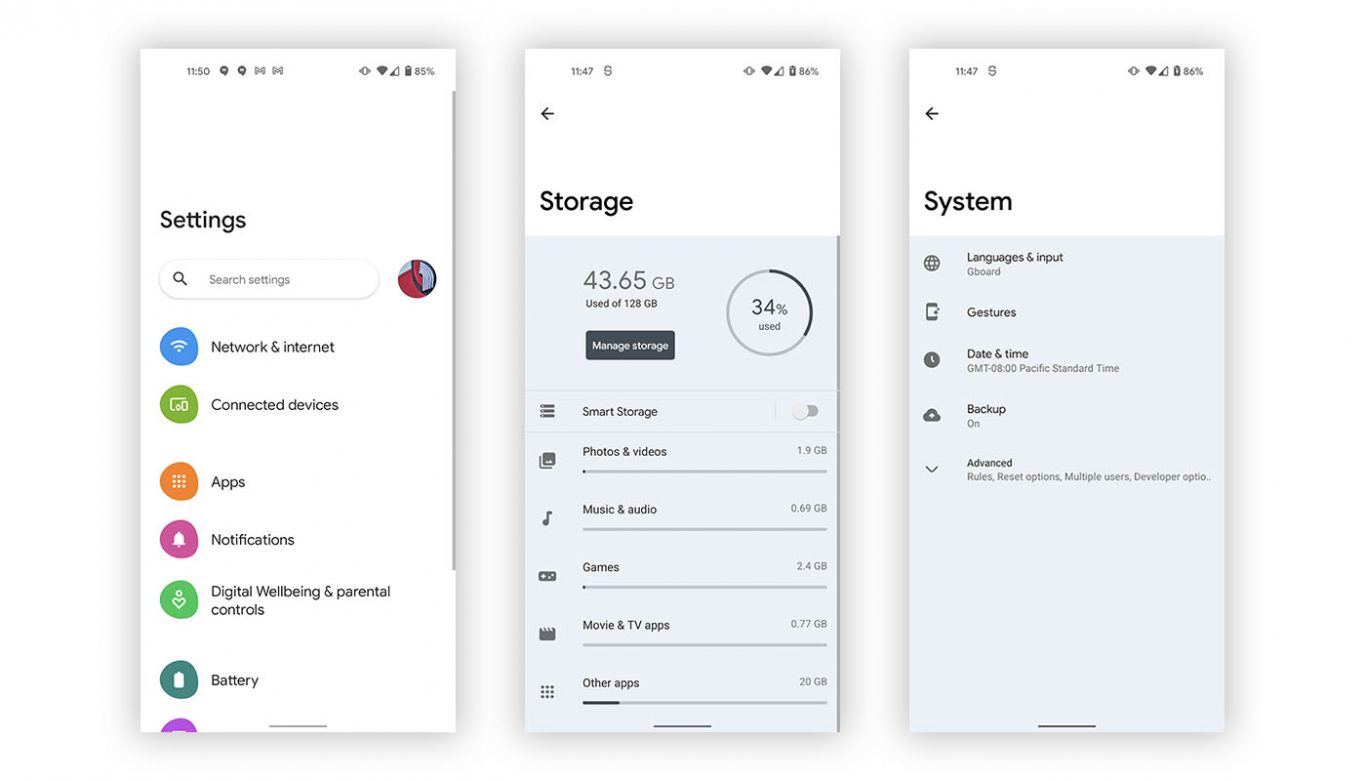Open Network & internet Wi-Fi icon

[179, 347]
